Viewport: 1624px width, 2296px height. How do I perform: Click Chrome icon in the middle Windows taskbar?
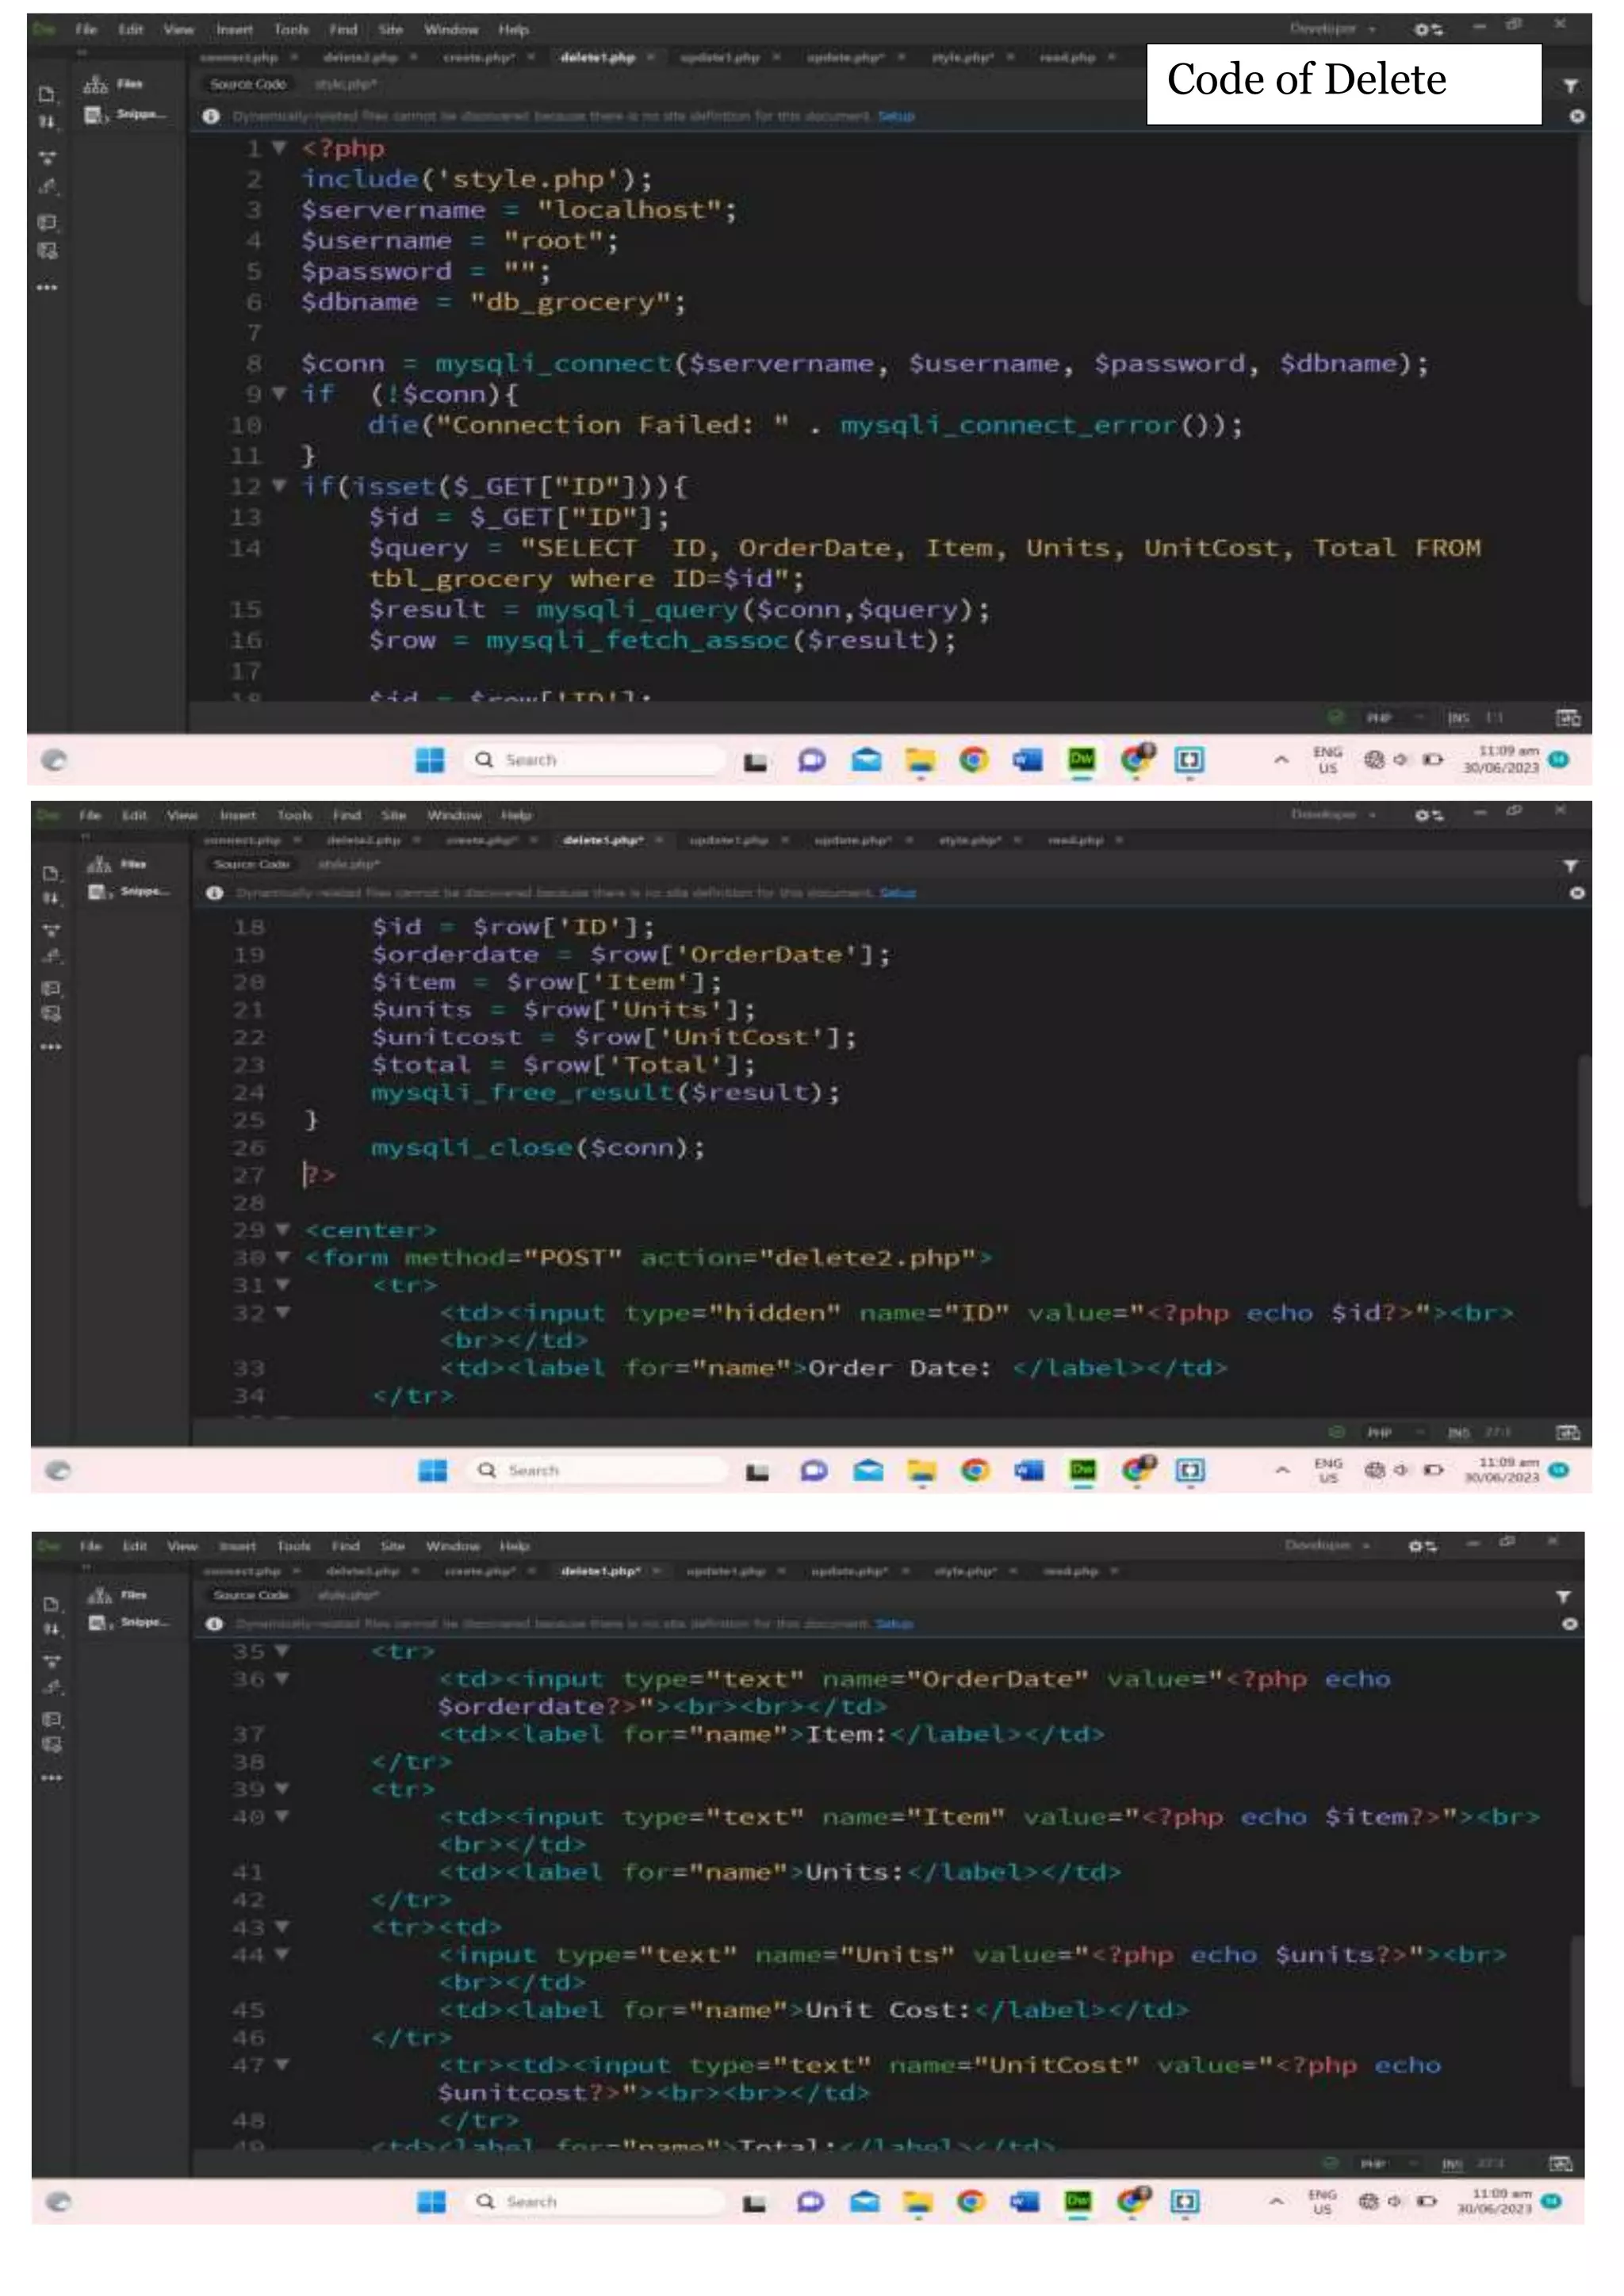pos(975,1470)
